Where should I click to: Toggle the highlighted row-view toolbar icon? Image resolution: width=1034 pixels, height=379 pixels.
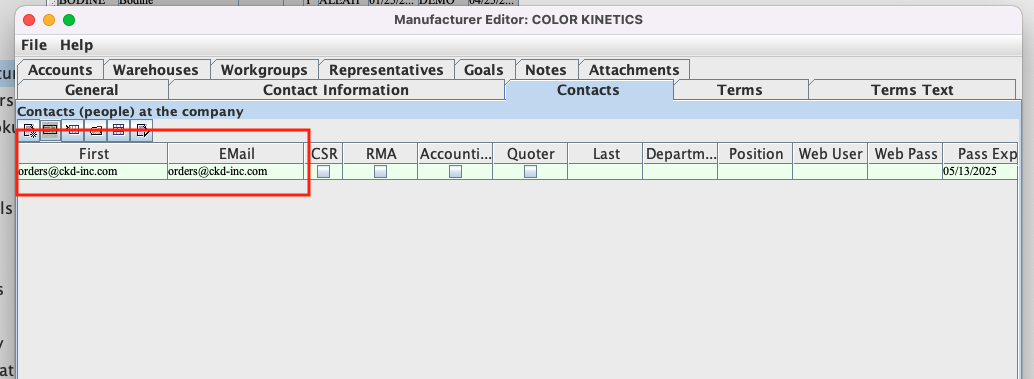tap(50, 131)
